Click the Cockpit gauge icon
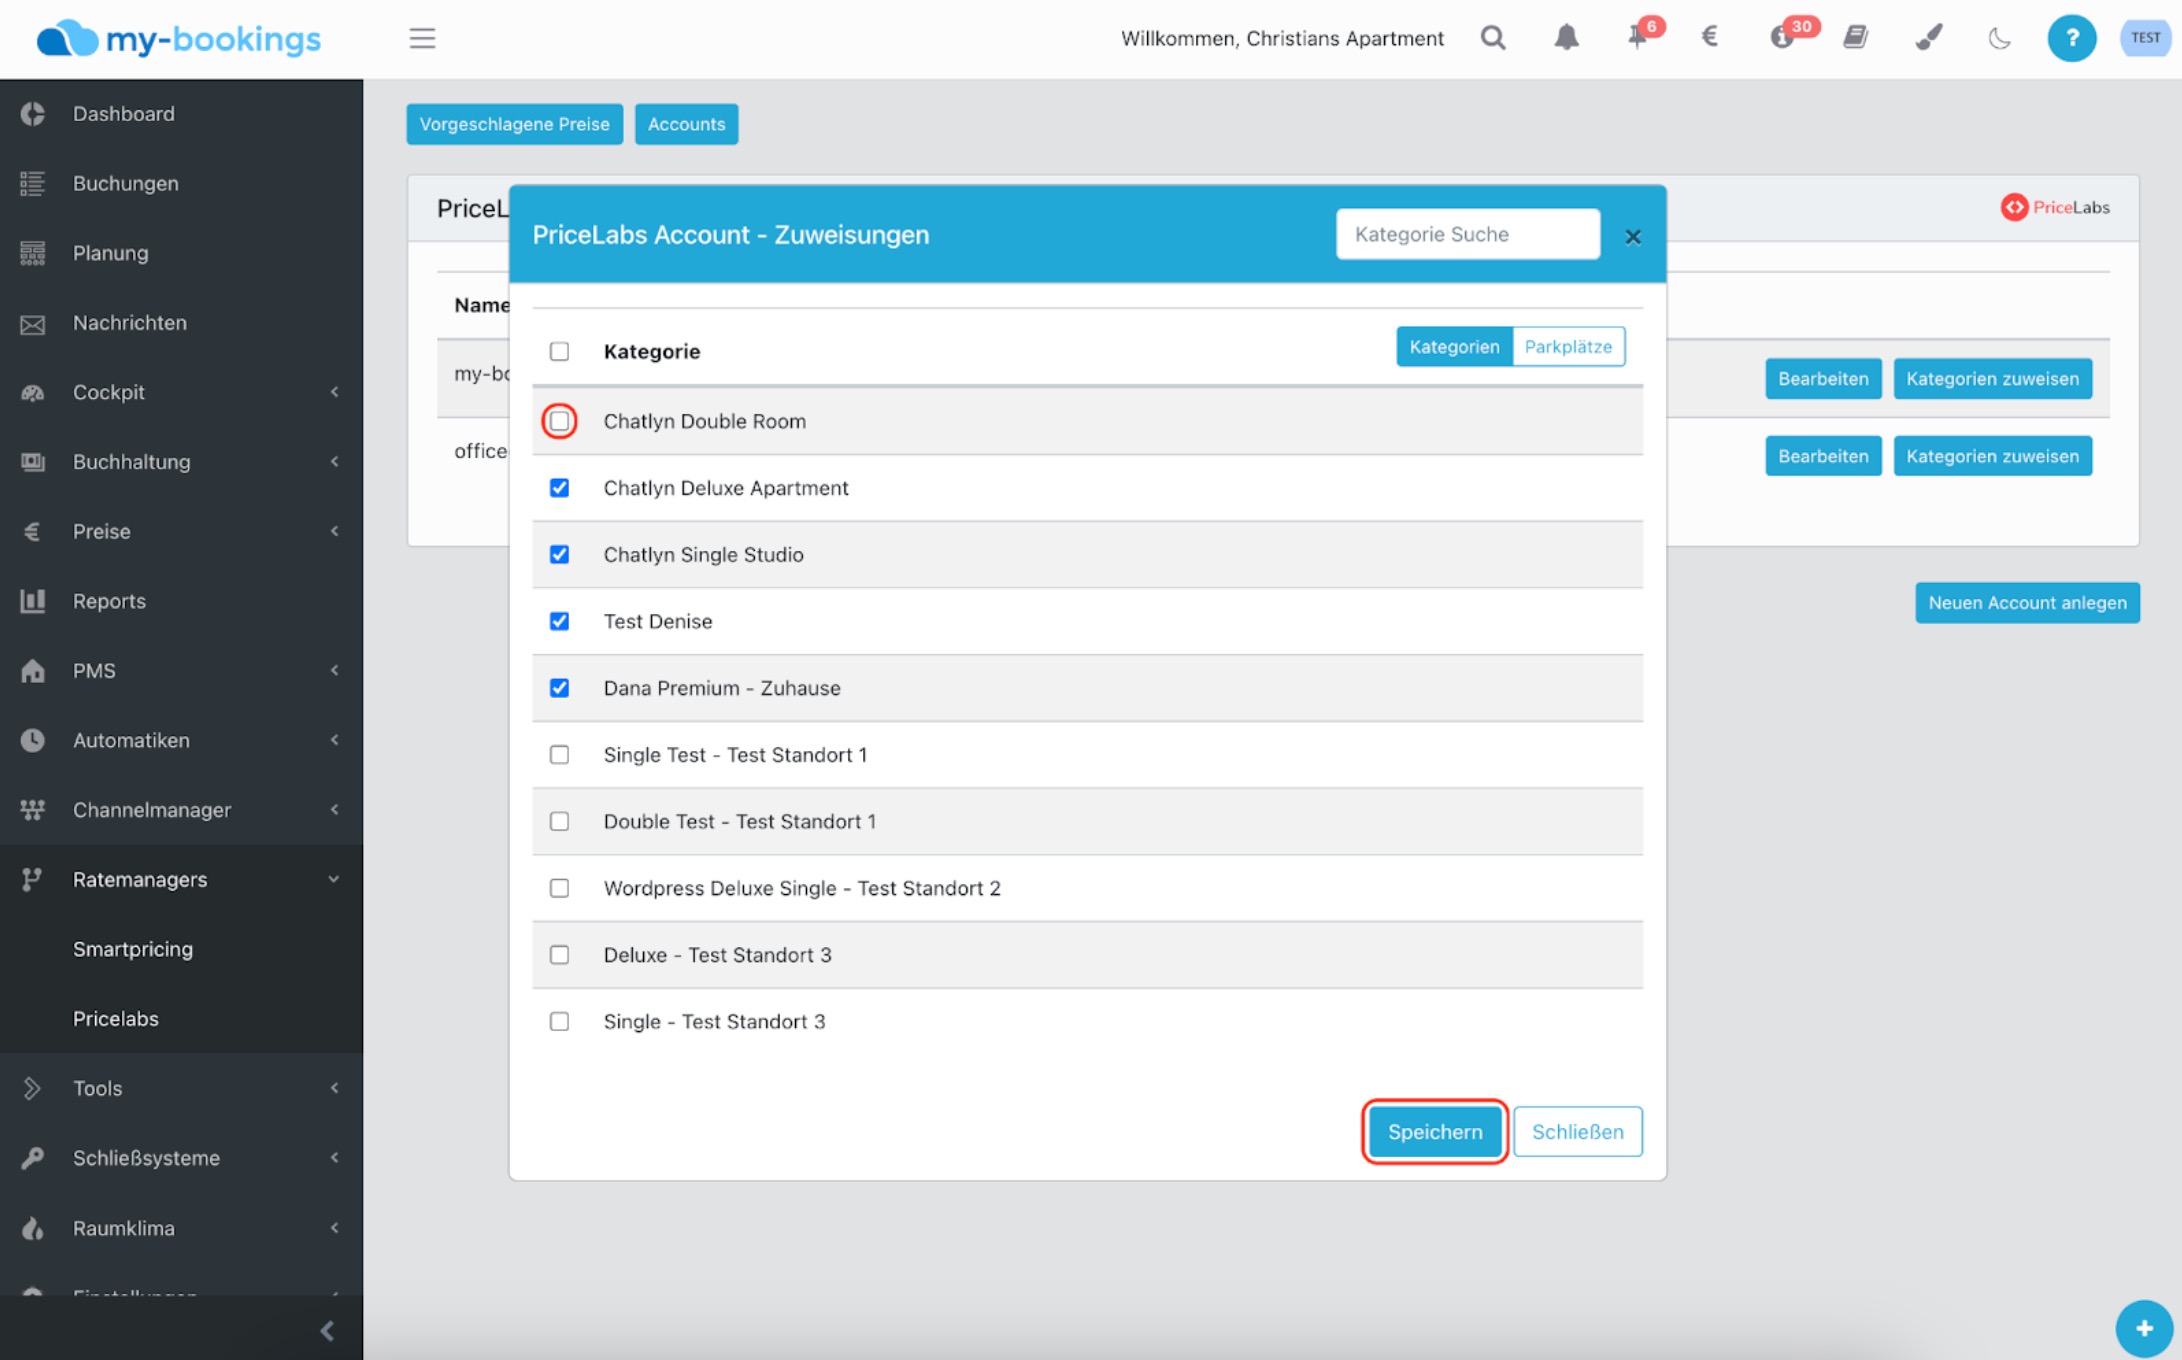This screenshot has height=1360, width=2182. click(x=33, y=392)
